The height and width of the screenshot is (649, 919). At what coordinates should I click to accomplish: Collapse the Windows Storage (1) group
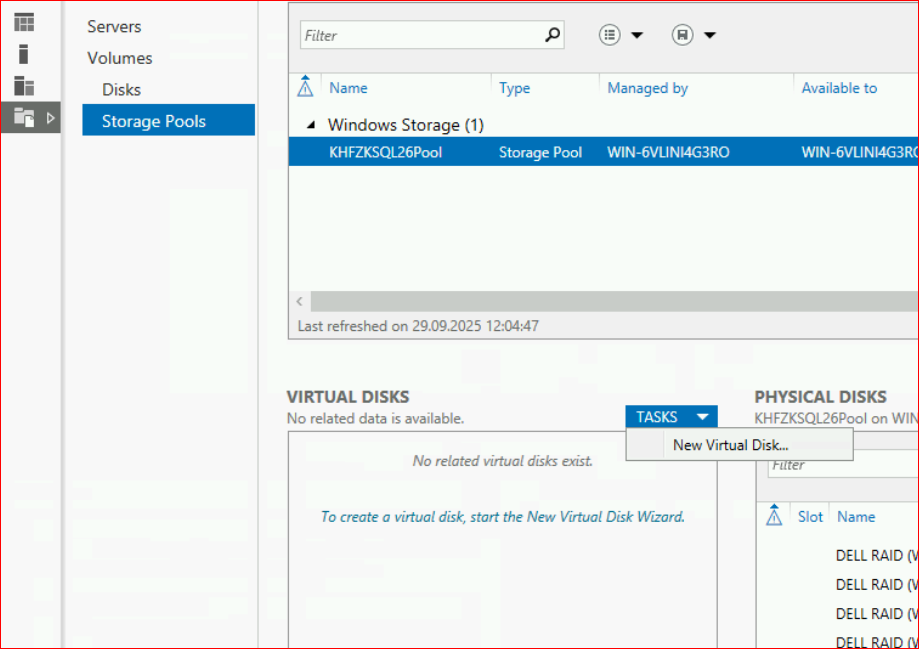tap(310, 126)
